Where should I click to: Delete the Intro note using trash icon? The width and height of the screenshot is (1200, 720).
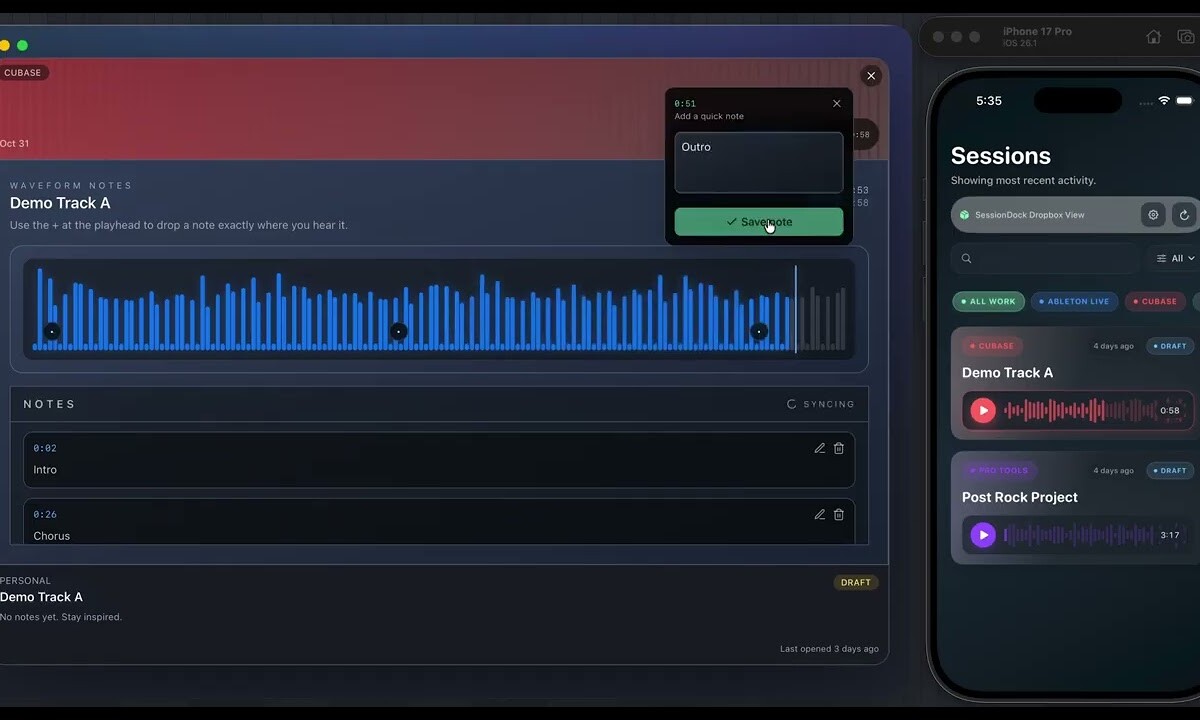point(839,448)
